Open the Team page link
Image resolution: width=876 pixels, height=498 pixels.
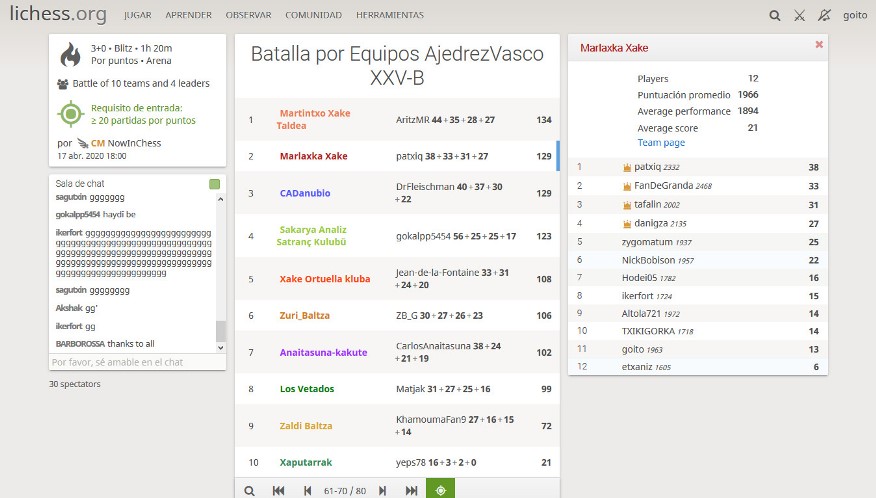pos(661,143)
